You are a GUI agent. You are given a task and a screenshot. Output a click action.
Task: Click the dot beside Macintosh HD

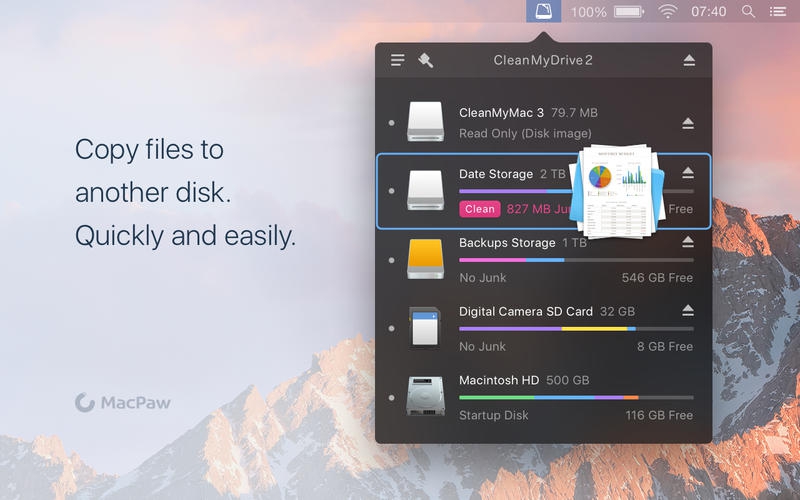click(x=391, y=397)
